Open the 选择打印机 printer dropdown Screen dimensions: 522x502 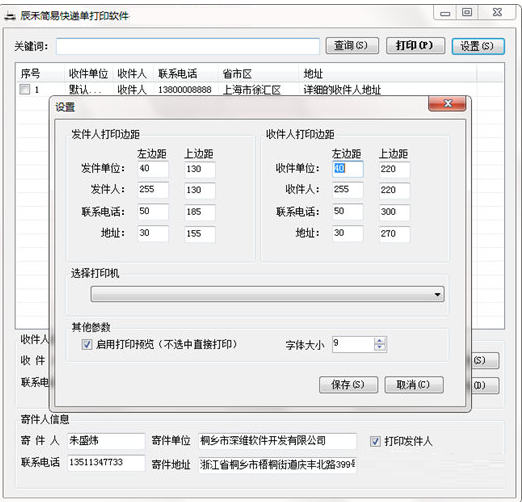point(267,294)
